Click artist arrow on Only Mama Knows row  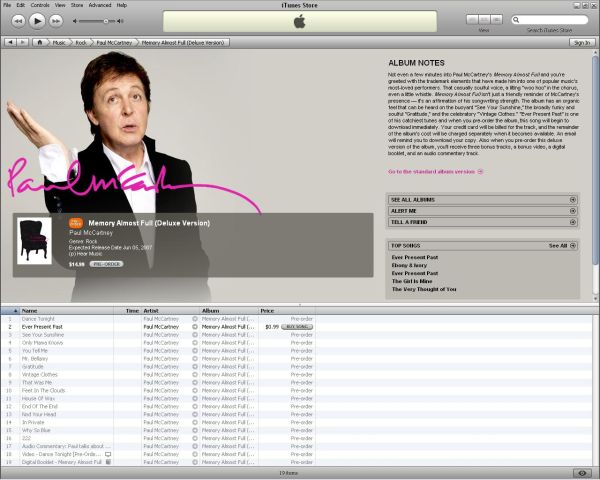coord(195,343)
